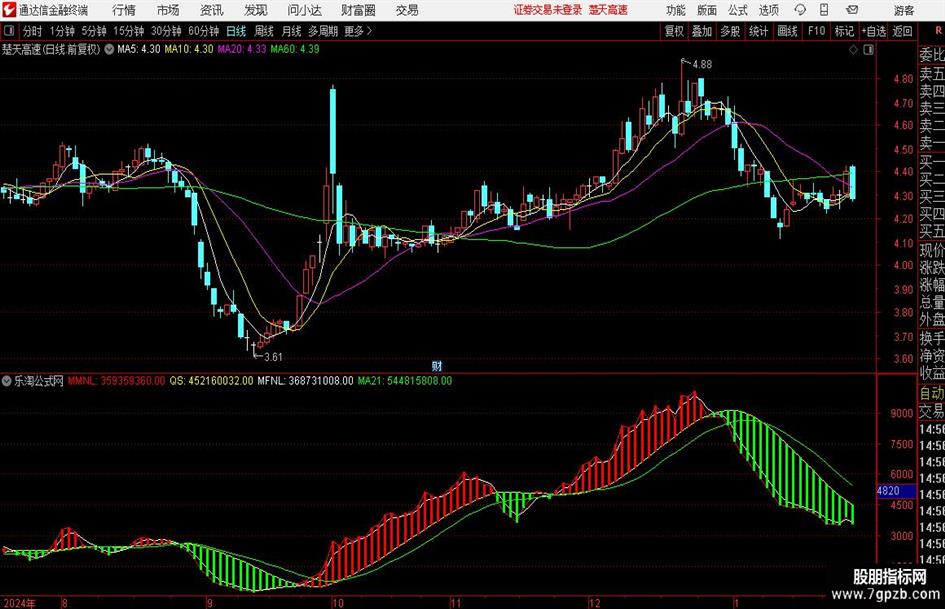This screenshot has width=945, height=609.
Task: Open the 功能 menu
Action: pos(676,10)
